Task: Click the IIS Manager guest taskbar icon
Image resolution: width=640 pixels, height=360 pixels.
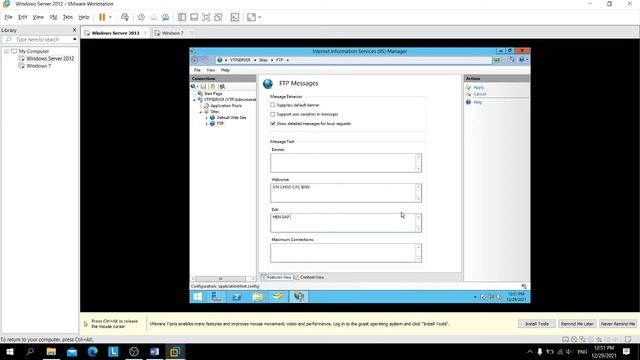Action: tap(299, 297)
